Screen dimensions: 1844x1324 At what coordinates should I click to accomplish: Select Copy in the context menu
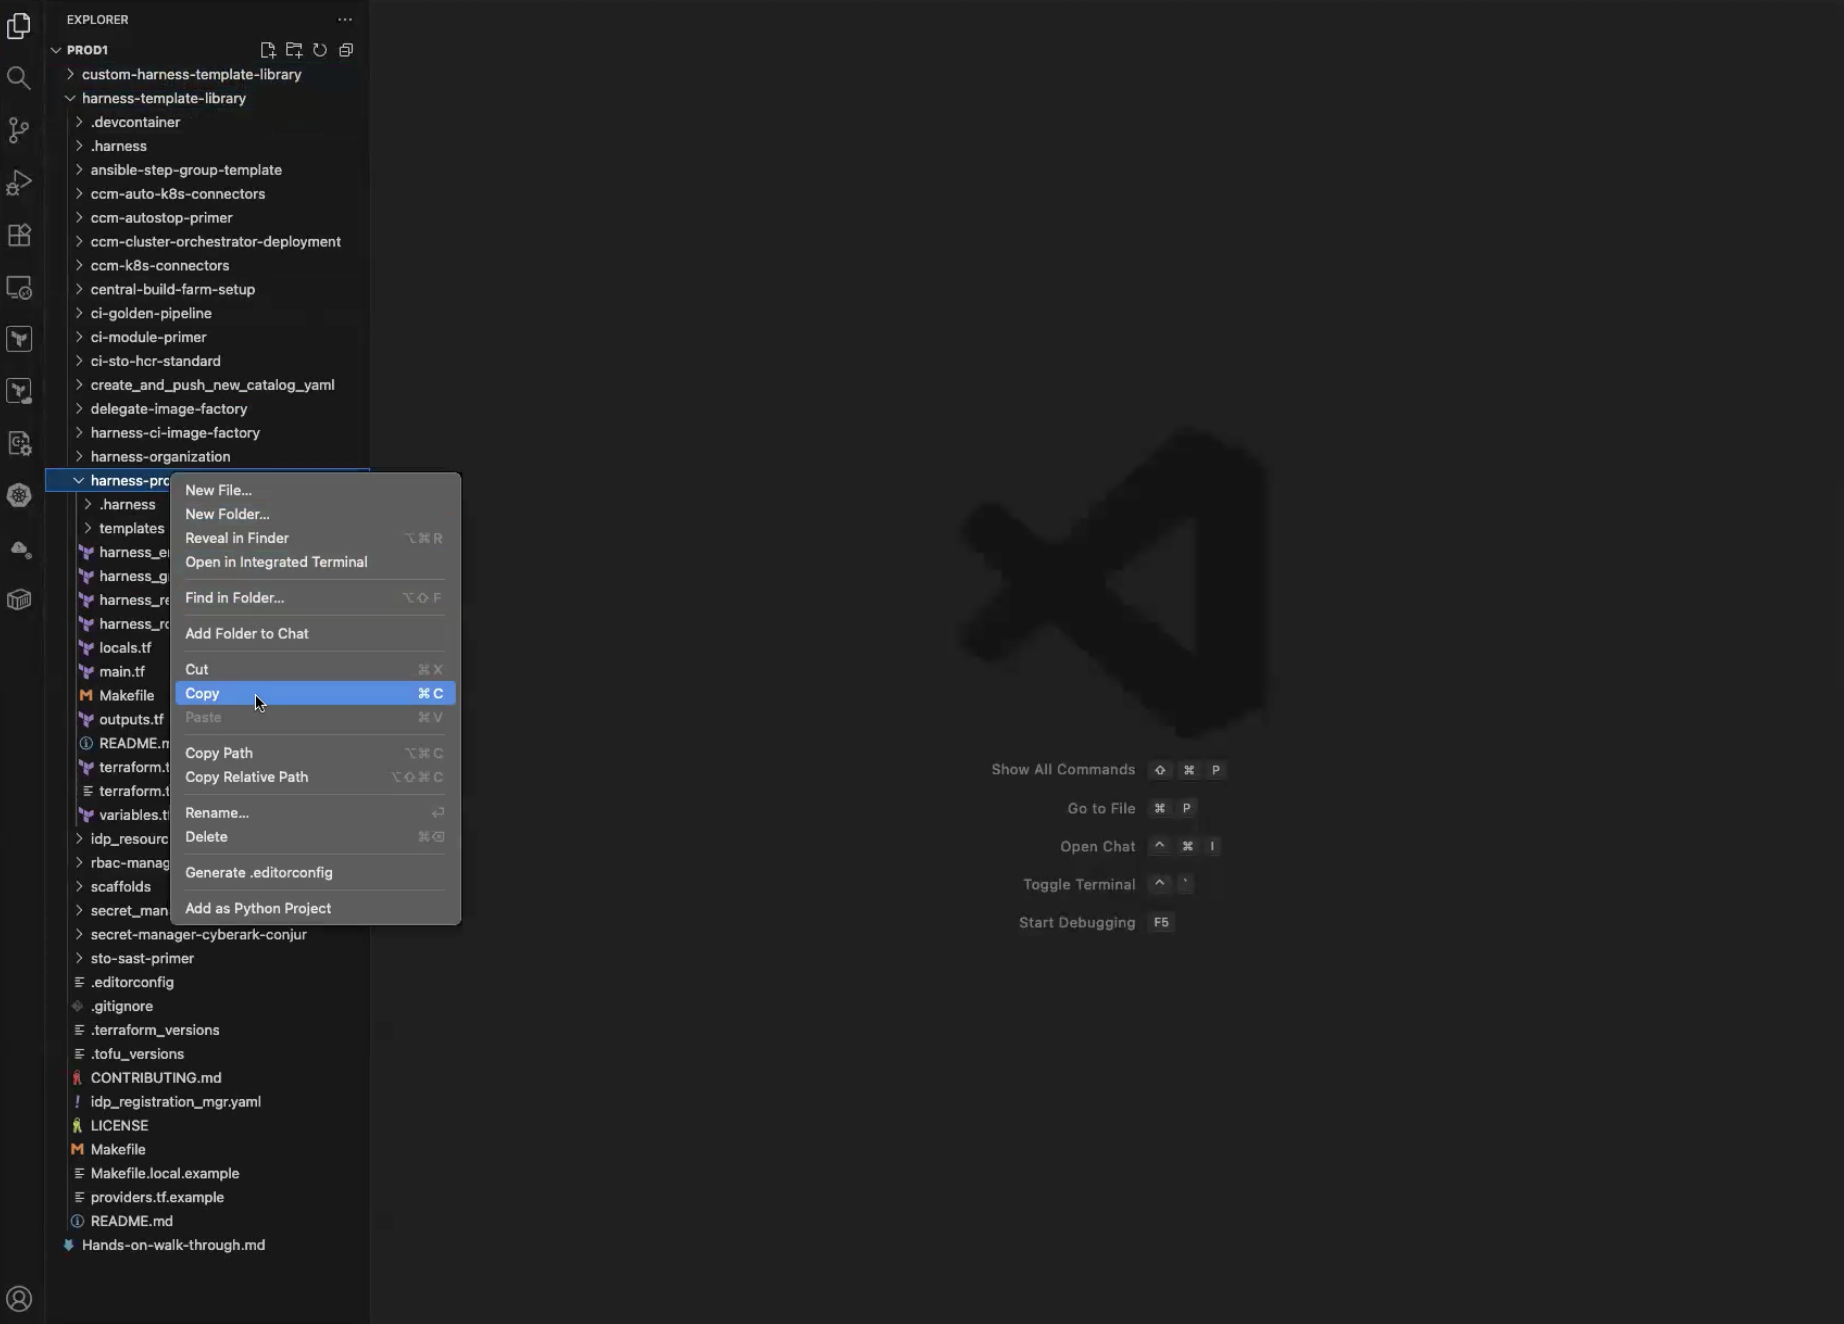tap(202, 693)
